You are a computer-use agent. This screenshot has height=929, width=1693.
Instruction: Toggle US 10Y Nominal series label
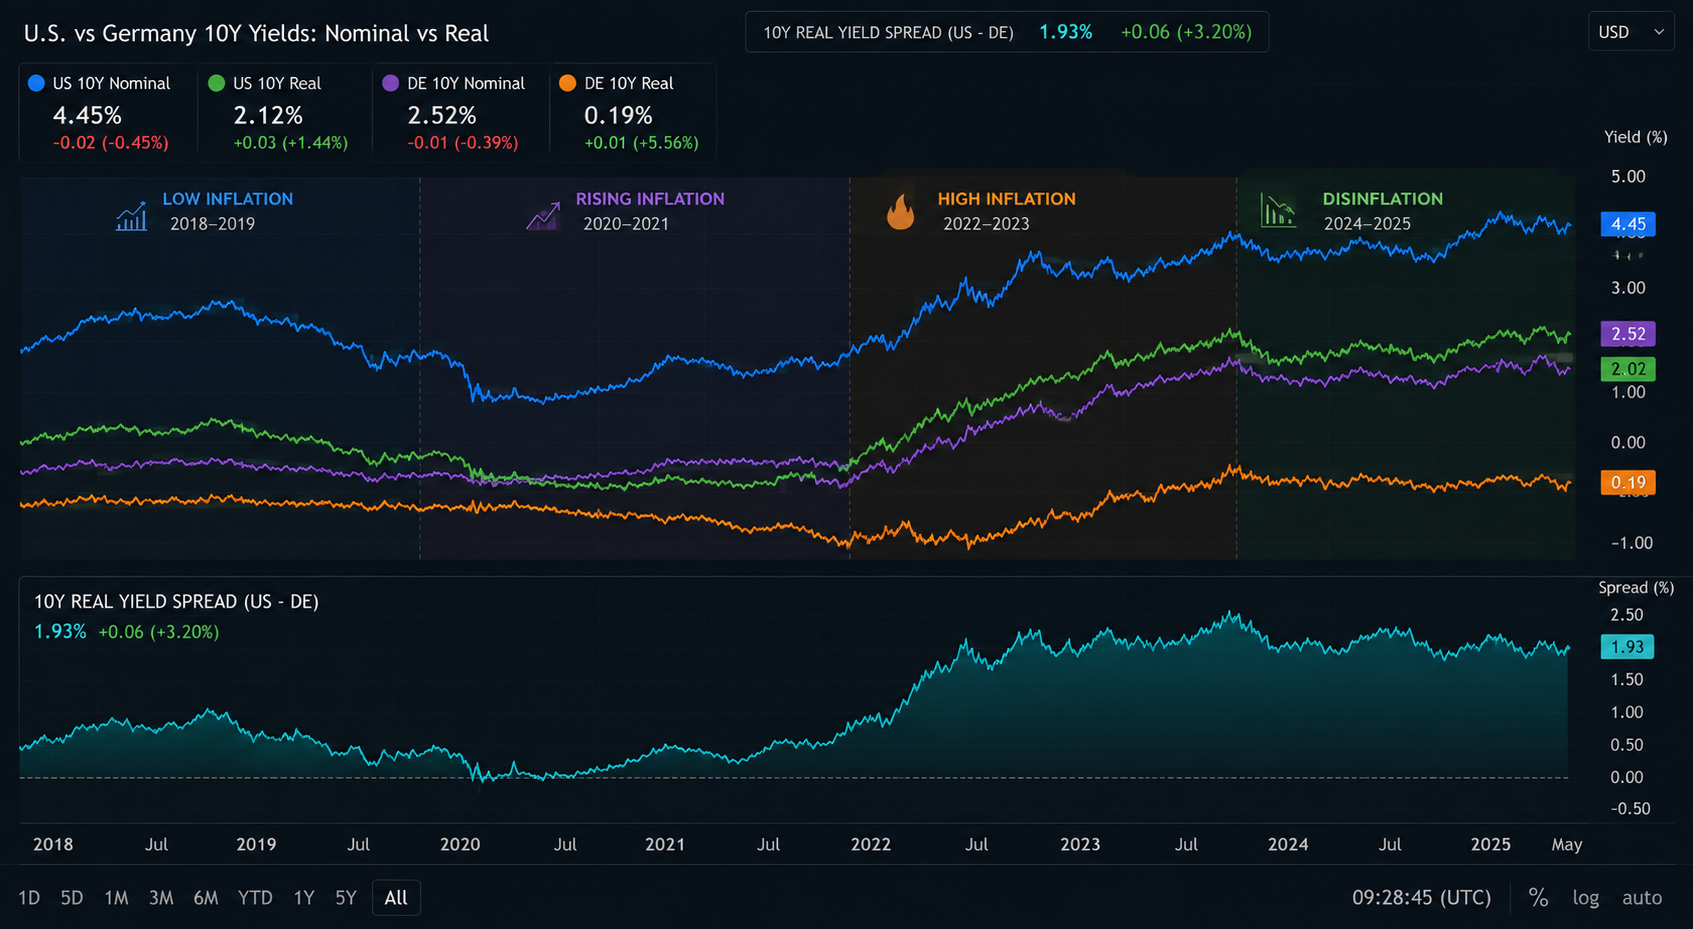pyautogui.click(x=111, y=83)
